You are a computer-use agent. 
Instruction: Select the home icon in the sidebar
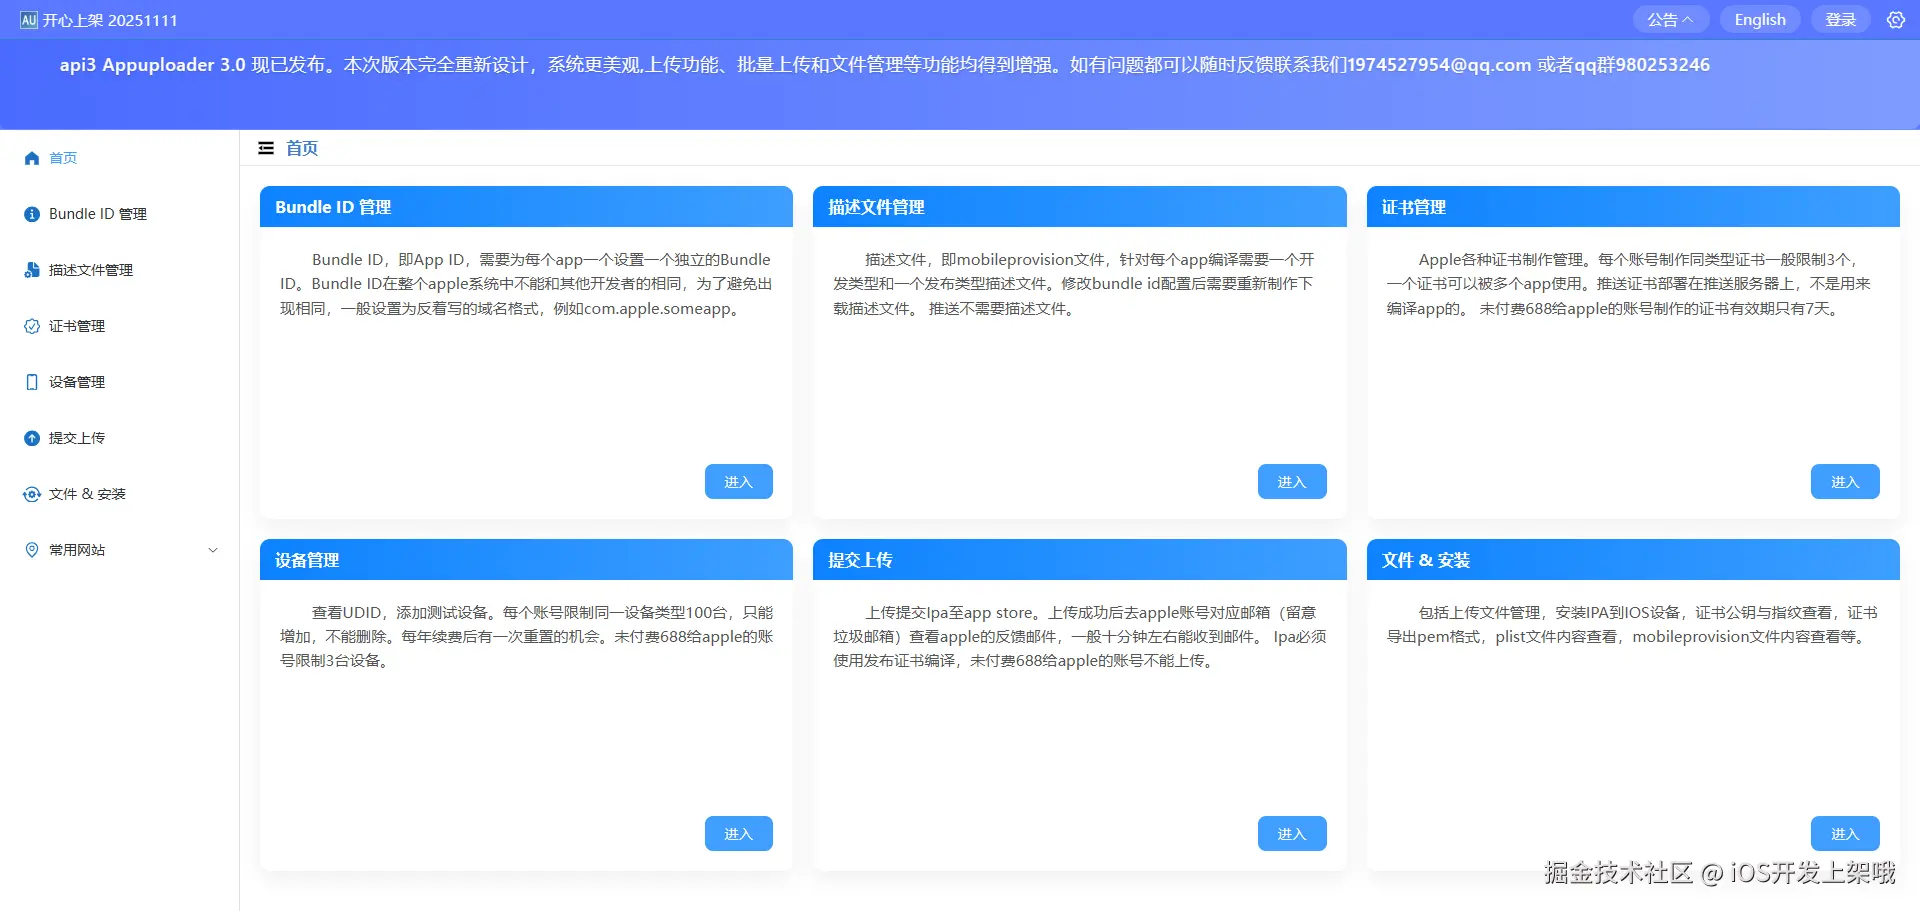click(x=31, y=157)
